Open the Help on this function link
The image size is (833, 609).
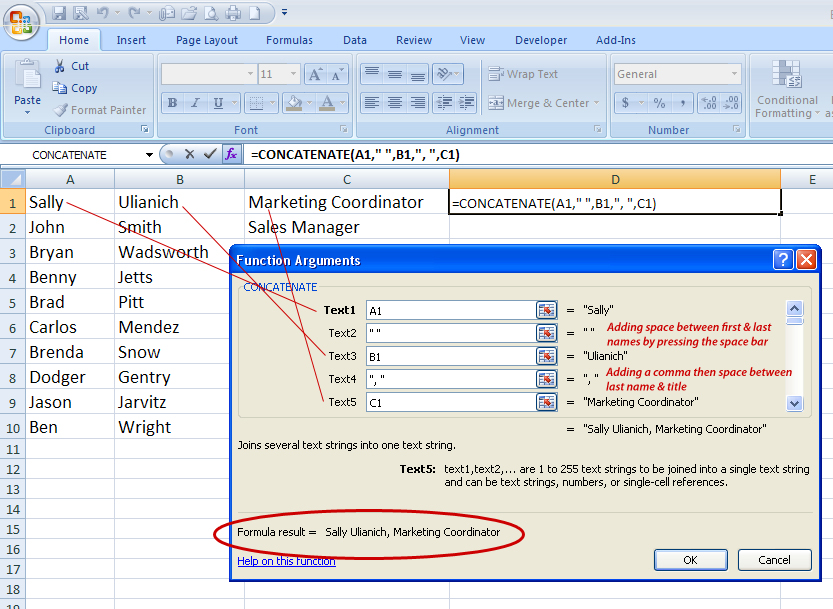[x=286, y=562]
